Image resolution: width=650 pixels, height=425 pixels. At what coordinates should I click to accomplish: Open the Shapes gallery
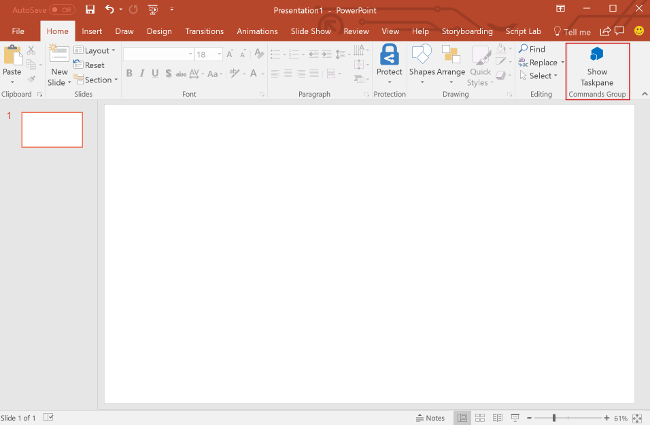coord(422,64)
